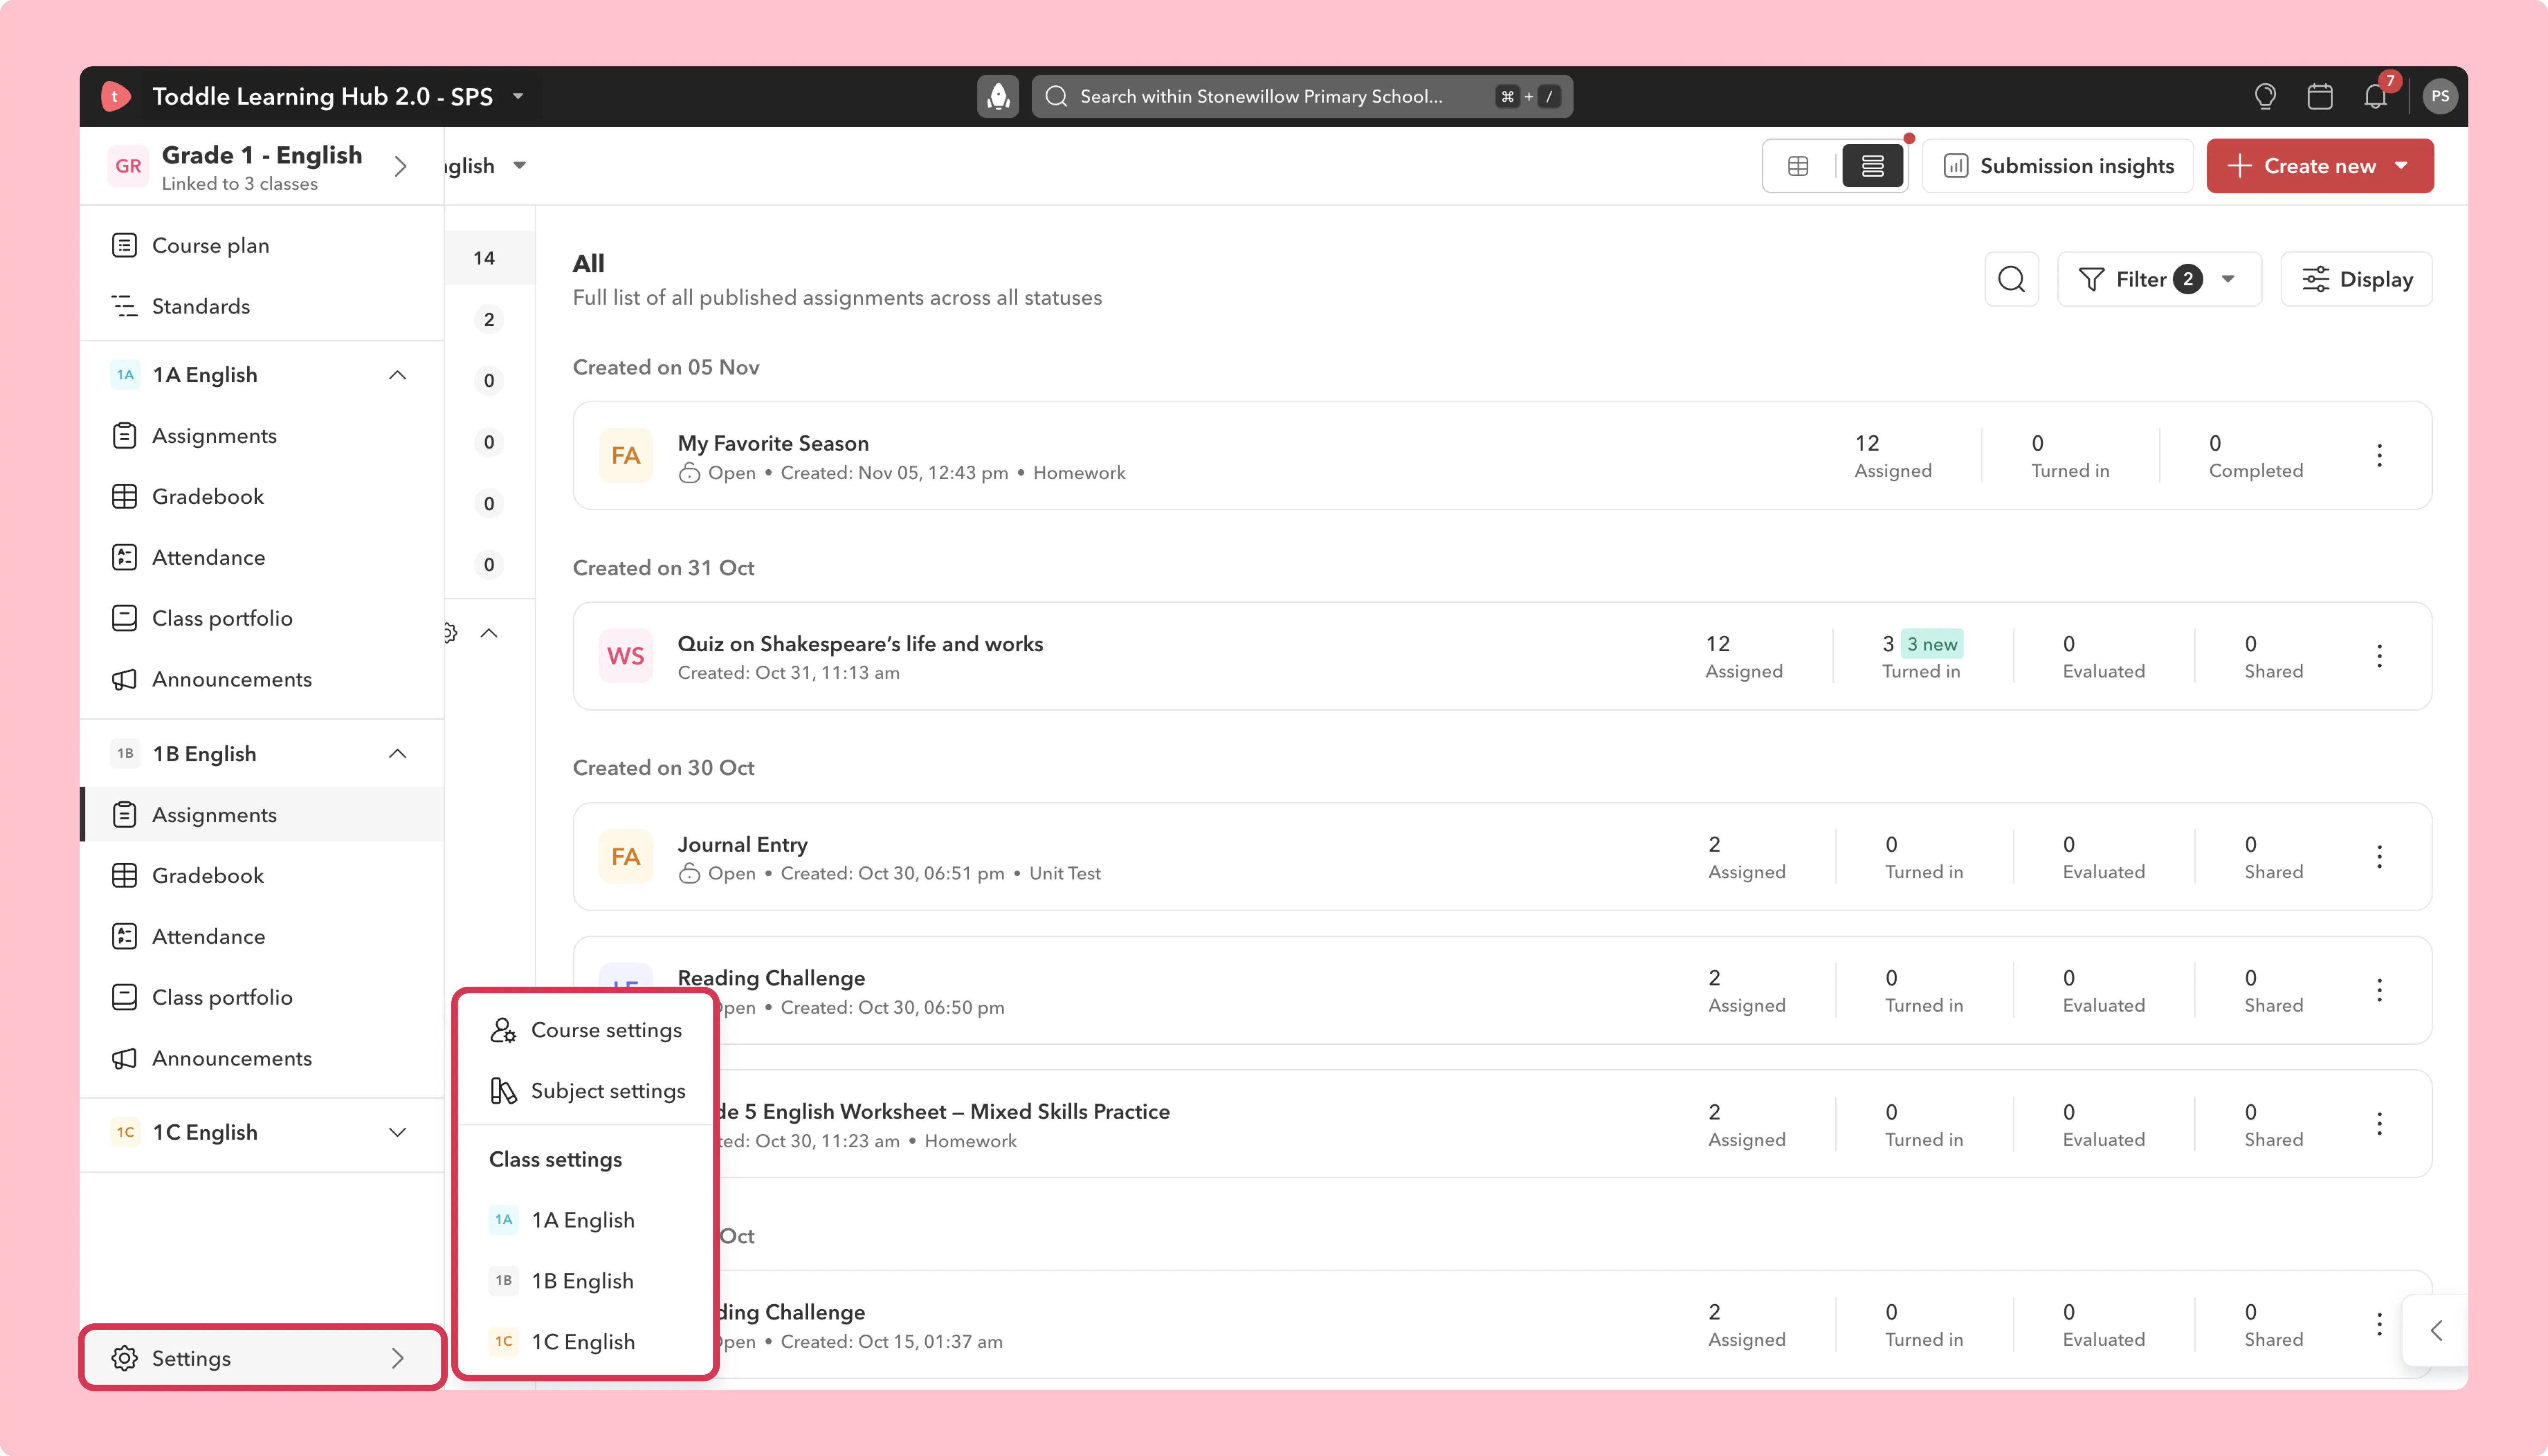This screenshot has width=2548, height=1456.
Task: Open more options for Journal Entry
Action: click(2379, 857)
